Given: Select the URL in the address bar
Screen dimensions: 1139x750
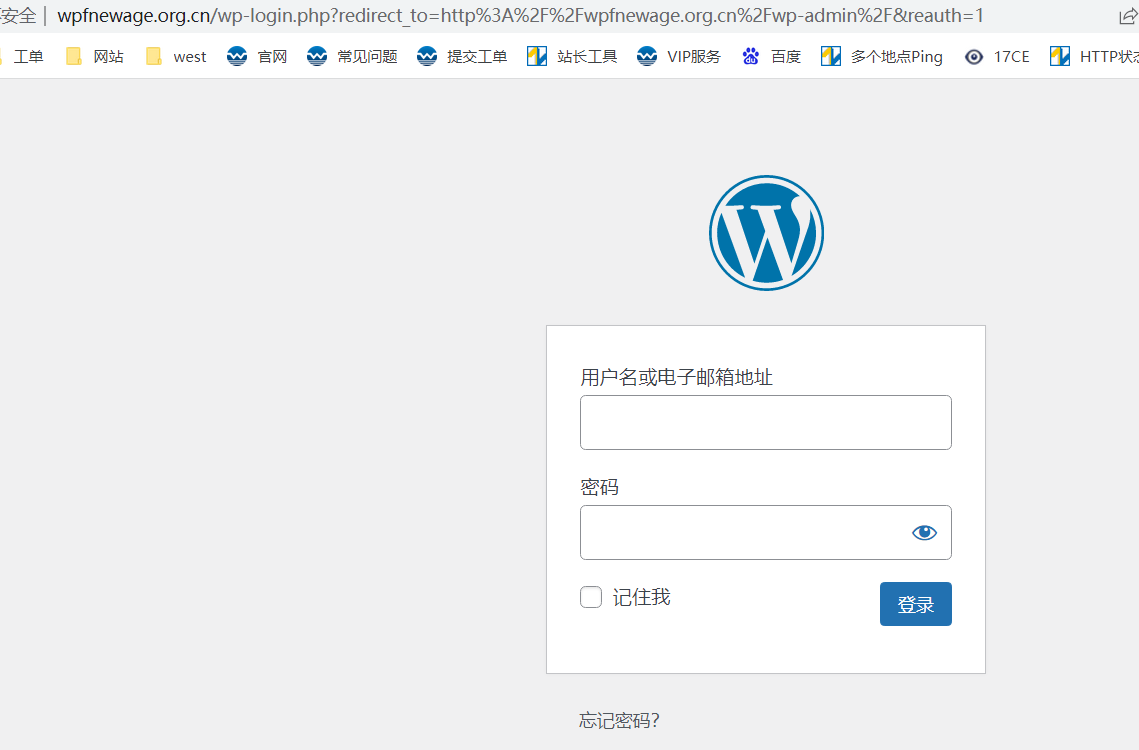Looking at the screenshot, I should coord(520,16).
